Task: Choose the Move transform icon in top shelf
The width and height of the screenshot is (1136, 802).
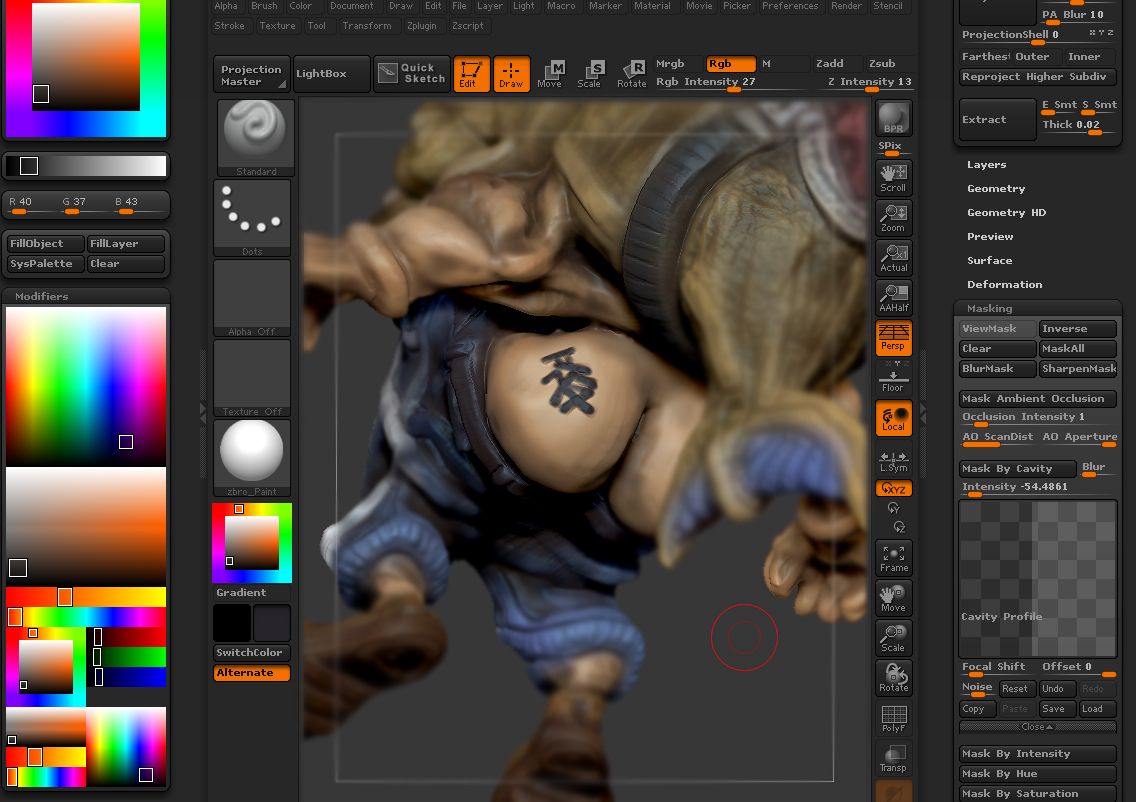Action: point(550,74)
